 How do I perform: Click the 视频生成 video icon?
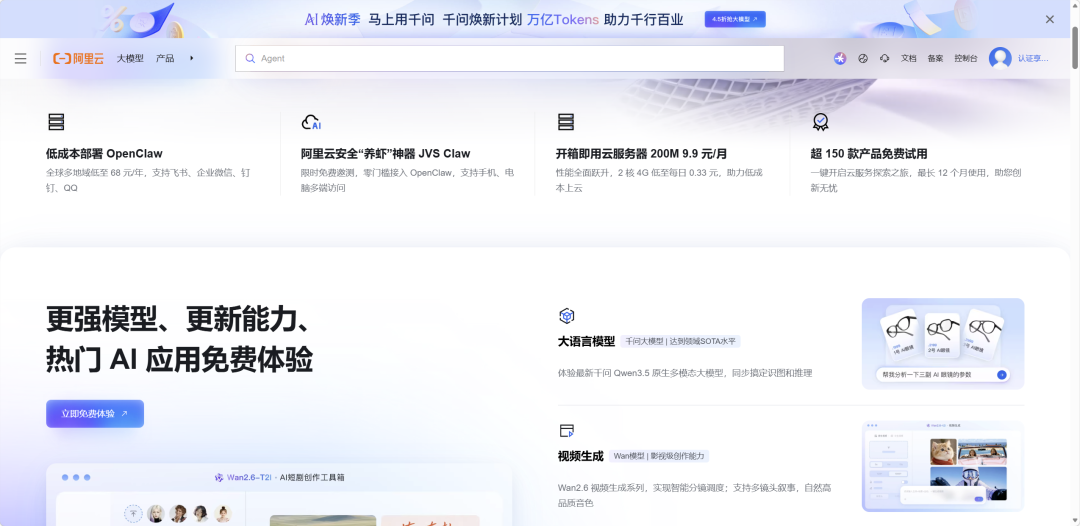point(567,431)
